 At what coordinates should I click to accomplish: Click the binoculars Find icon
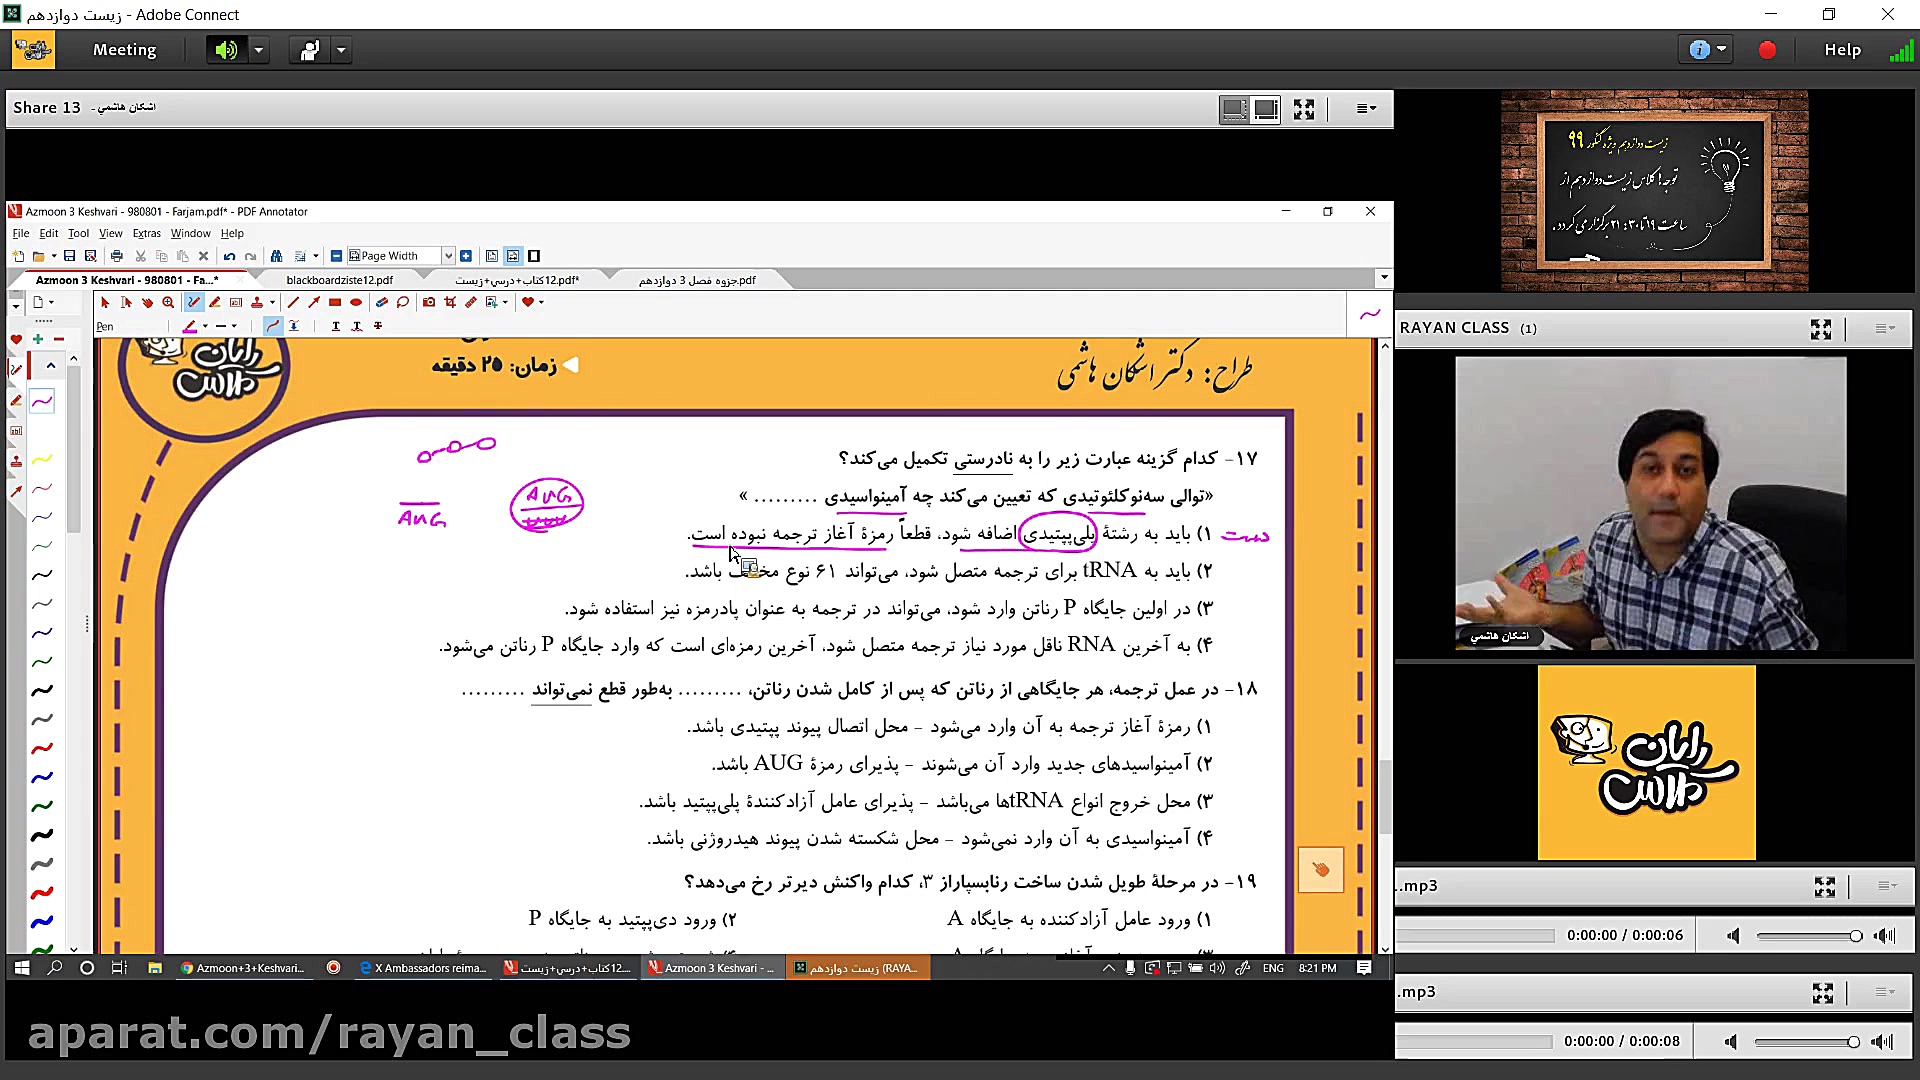pos(276,256)
